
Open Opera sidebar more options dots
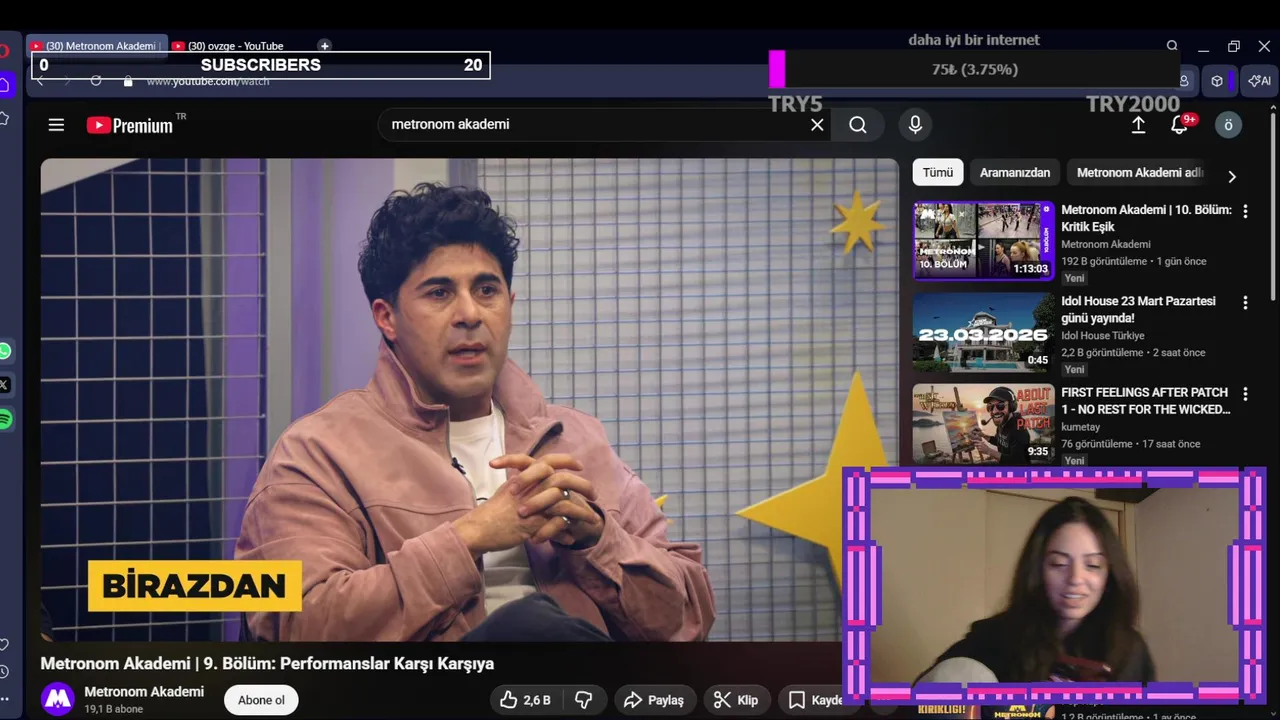(4, 700)
